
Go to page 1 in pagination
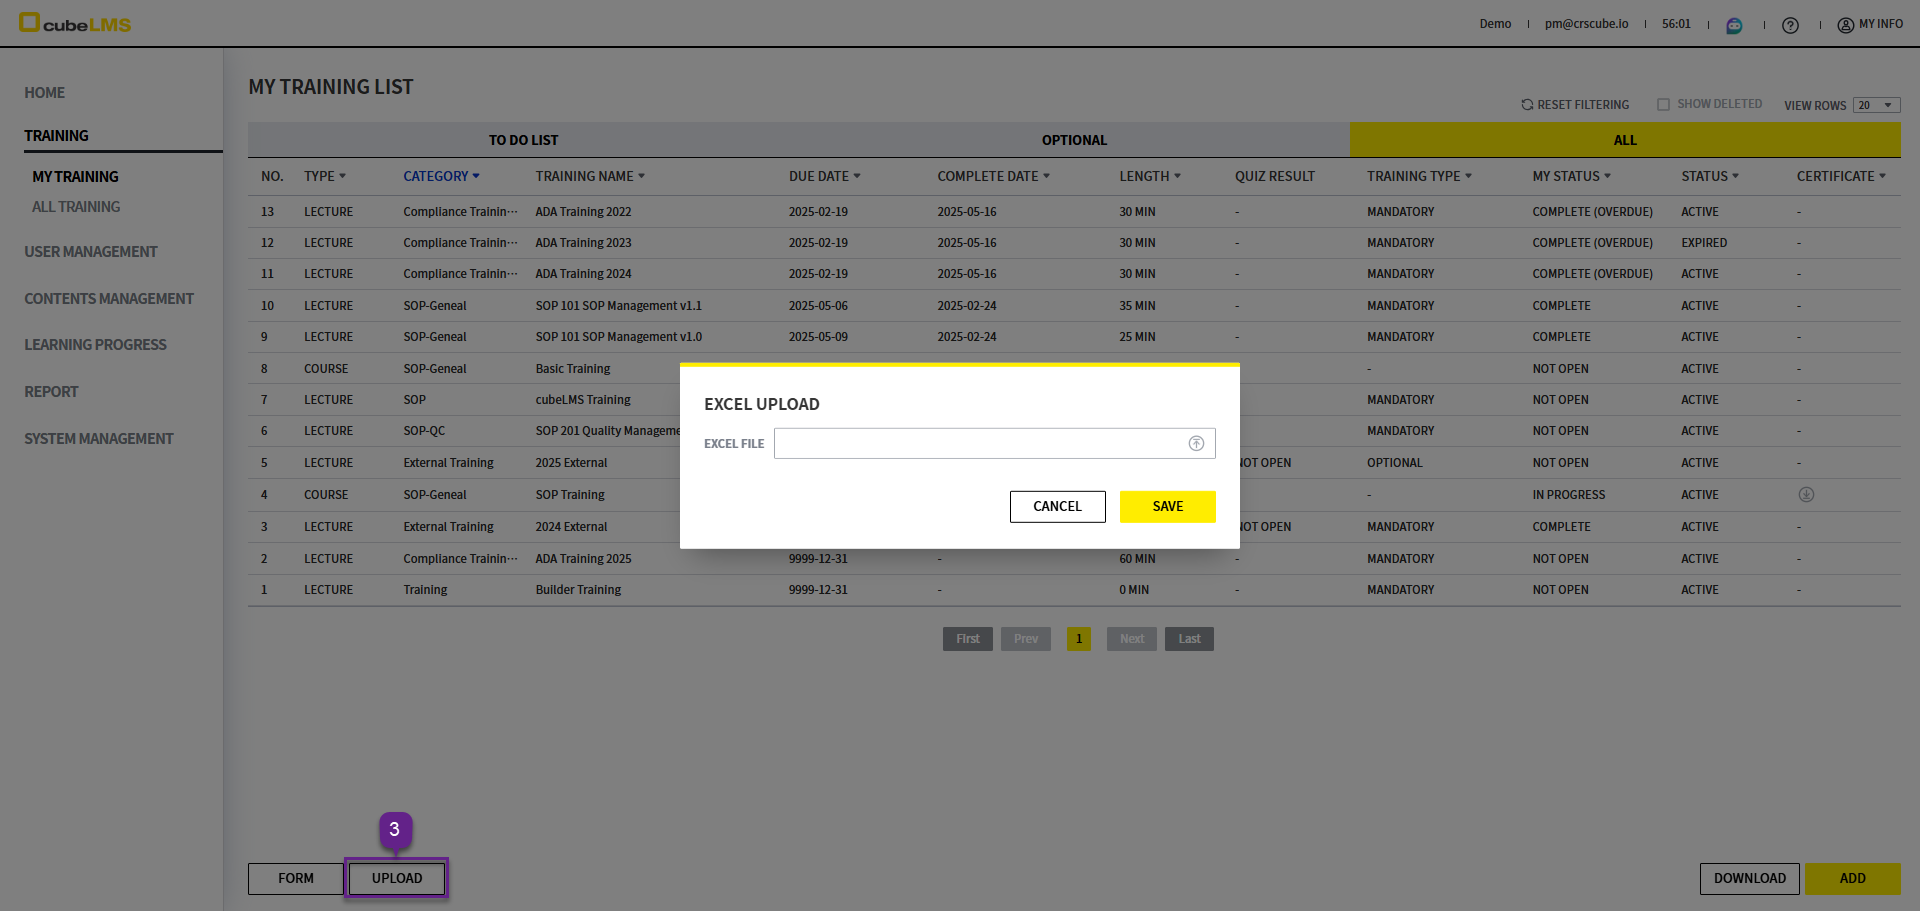(1078, 639)
